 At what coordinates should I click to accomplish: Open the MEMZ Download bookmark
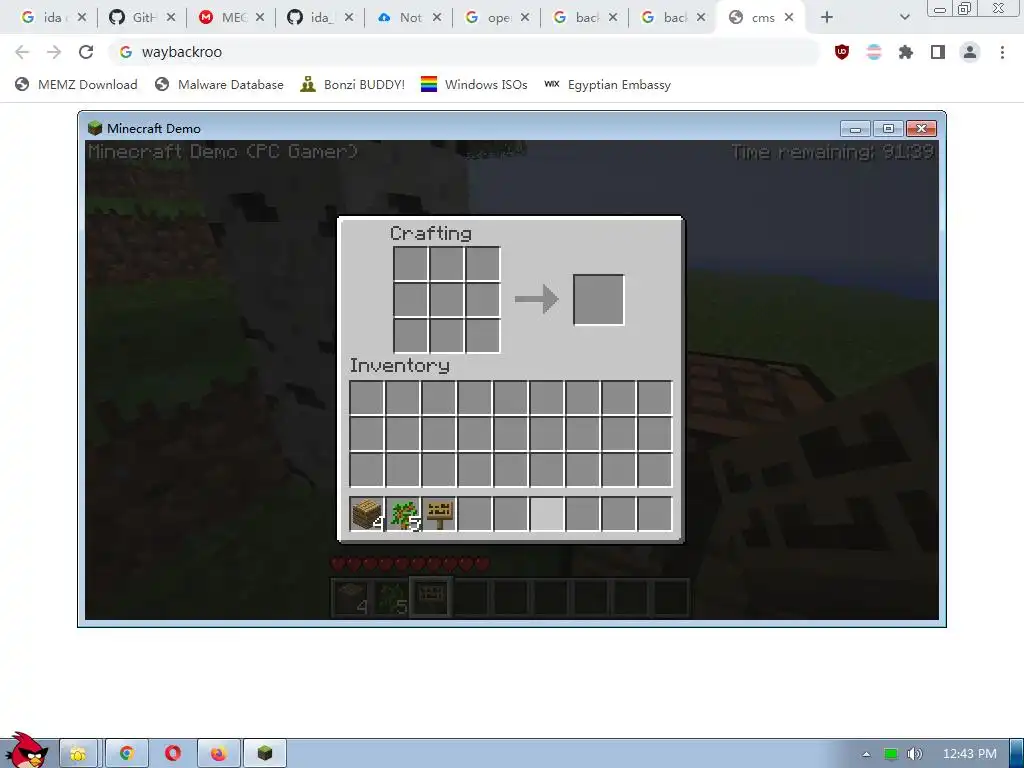click(x=76, y=85)
